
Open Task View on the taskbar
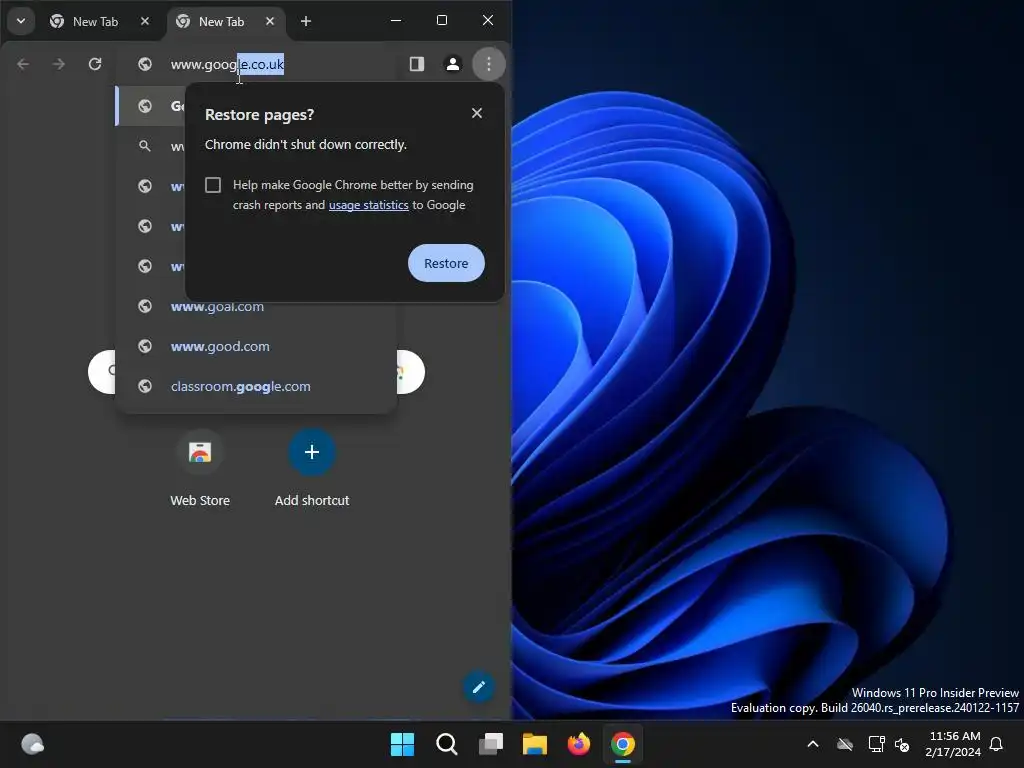pyautogui.click(x=491, y=744)
